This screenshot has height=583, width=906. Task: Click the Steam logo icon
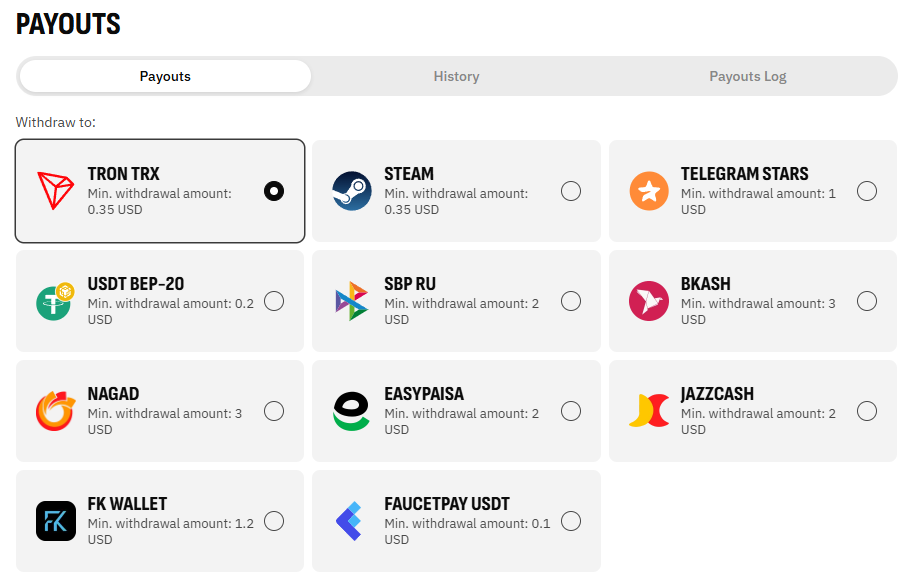pos(352,191)
